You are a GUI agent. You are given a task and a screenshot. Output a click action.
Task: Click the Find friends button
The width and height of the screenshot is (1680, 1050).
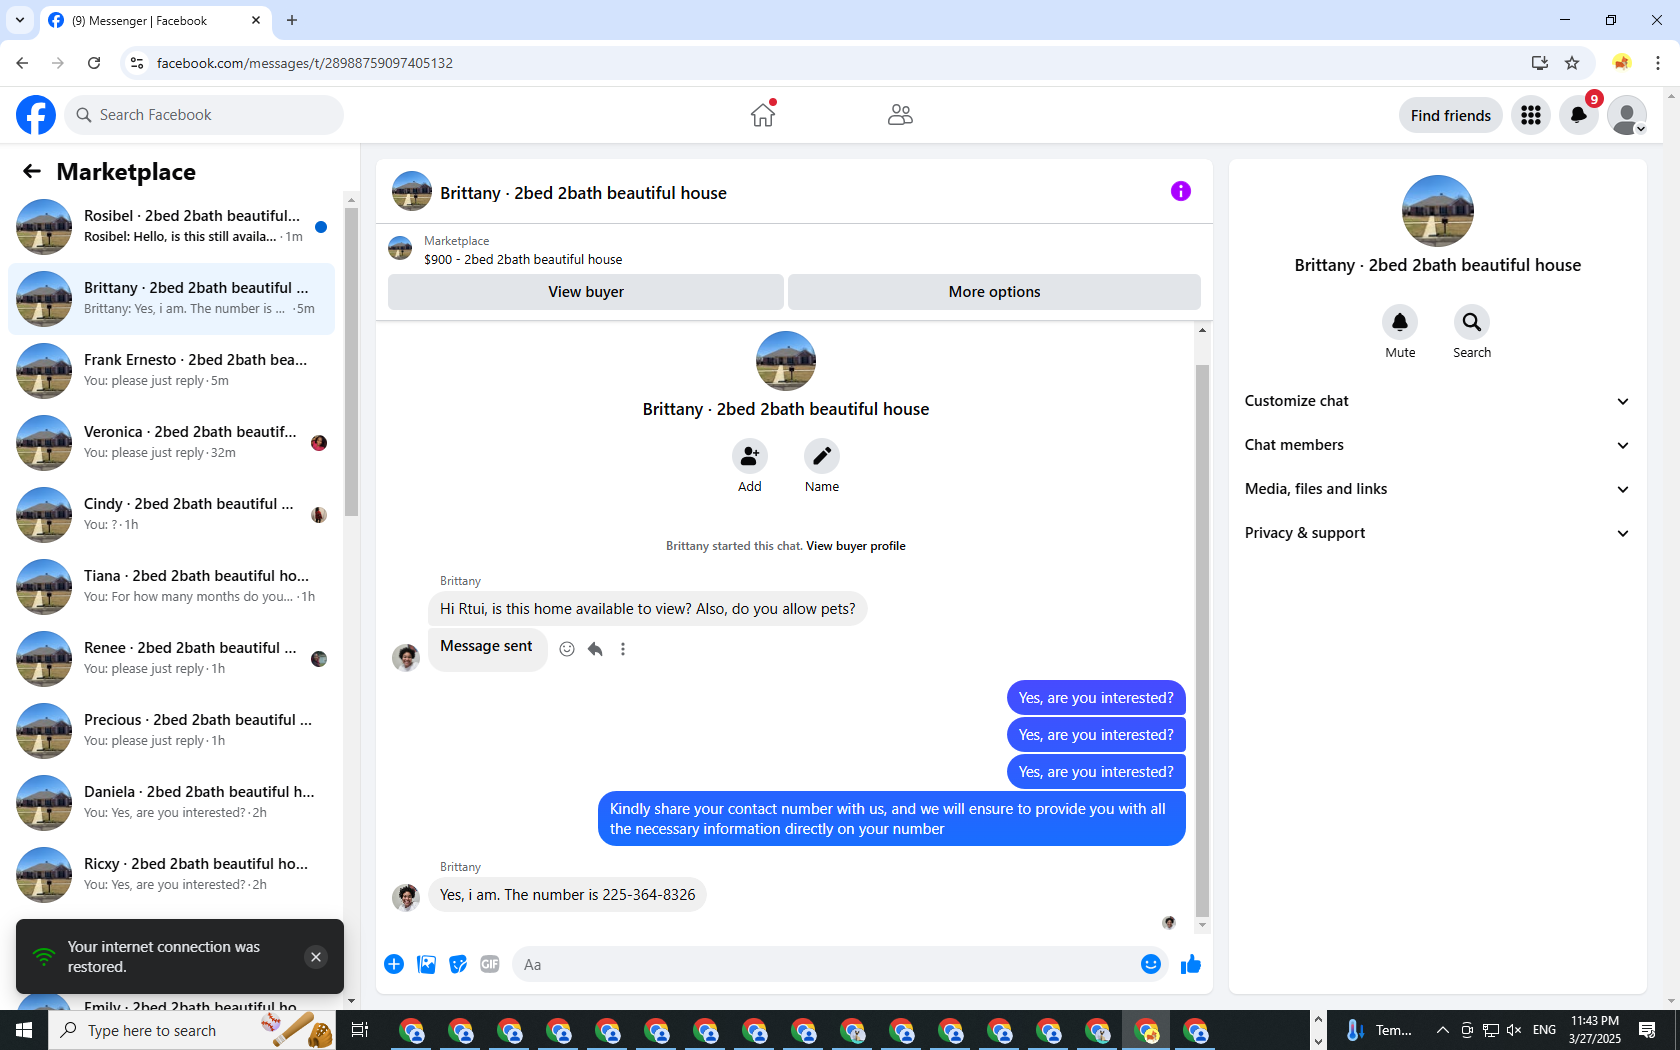pos(1451,115)
